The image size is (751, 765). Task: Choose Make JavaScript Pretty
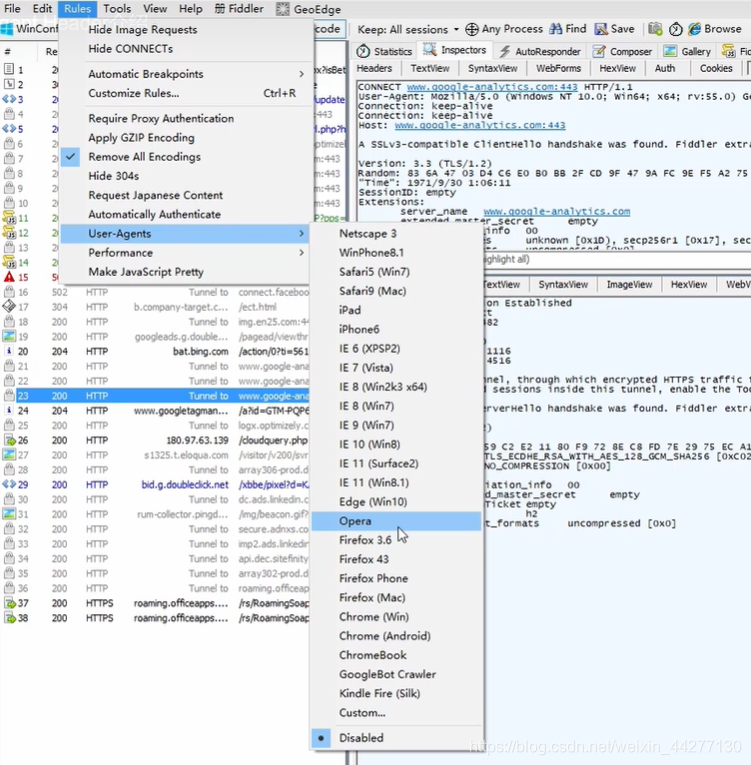click(x=185, y=272)
